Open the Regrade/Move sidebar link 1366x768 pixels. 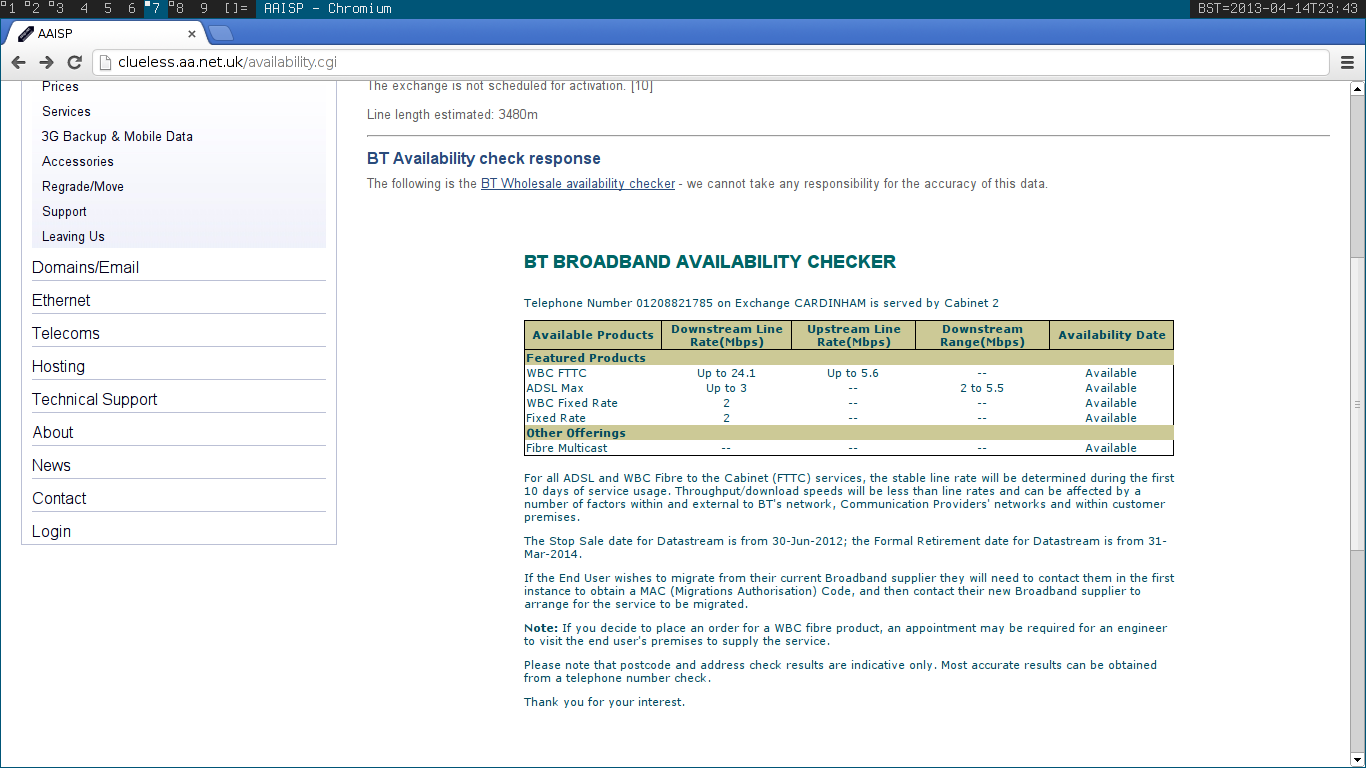83,187
